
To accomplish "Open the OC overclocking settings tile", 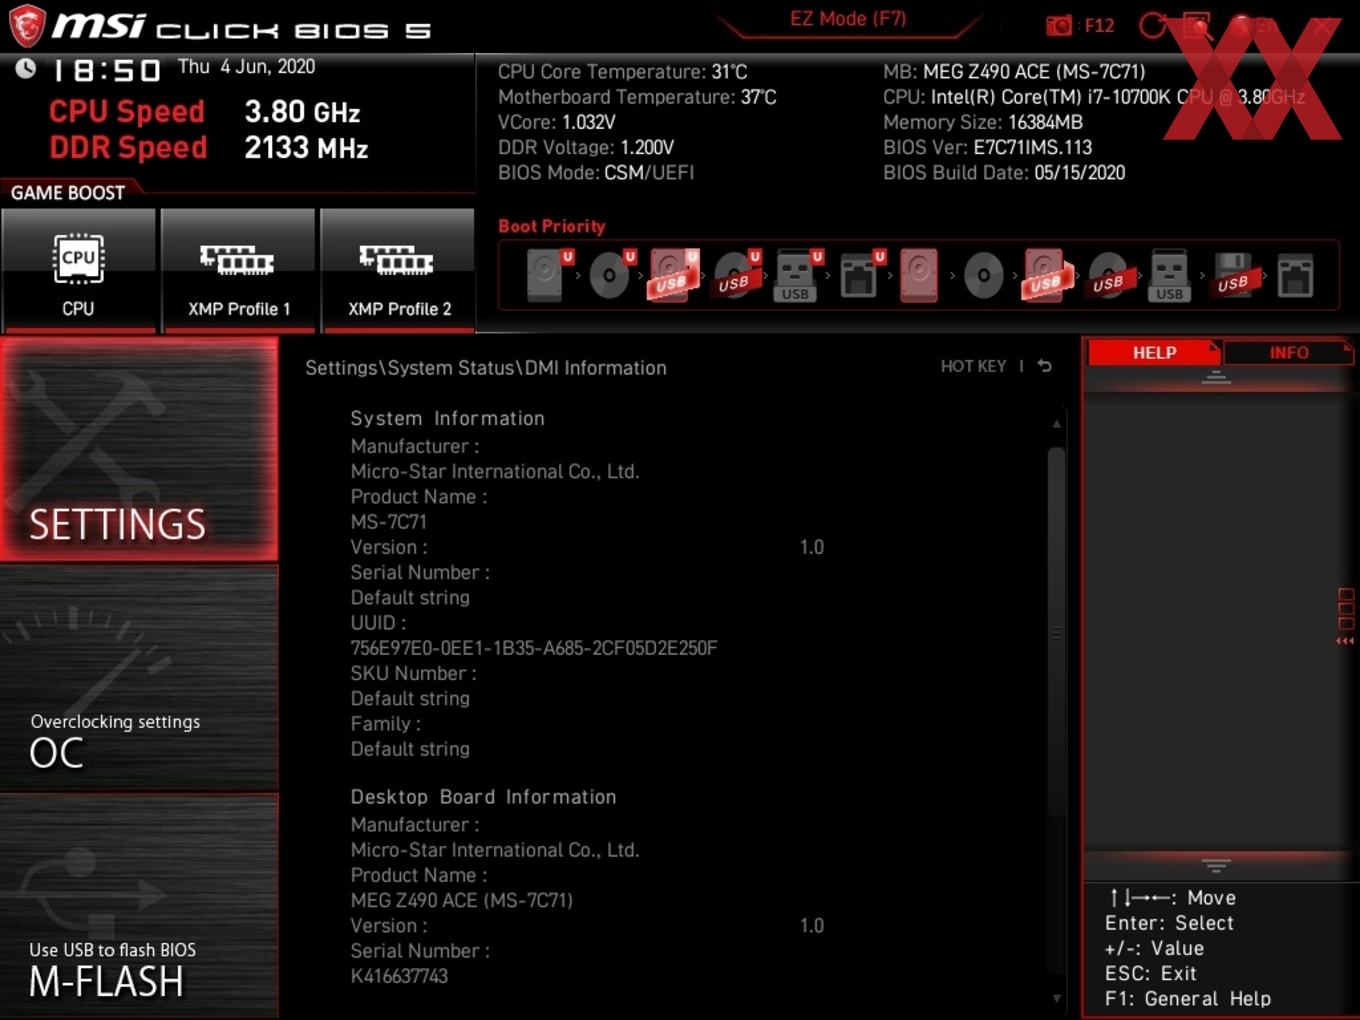I will click(x=139, y=678).
